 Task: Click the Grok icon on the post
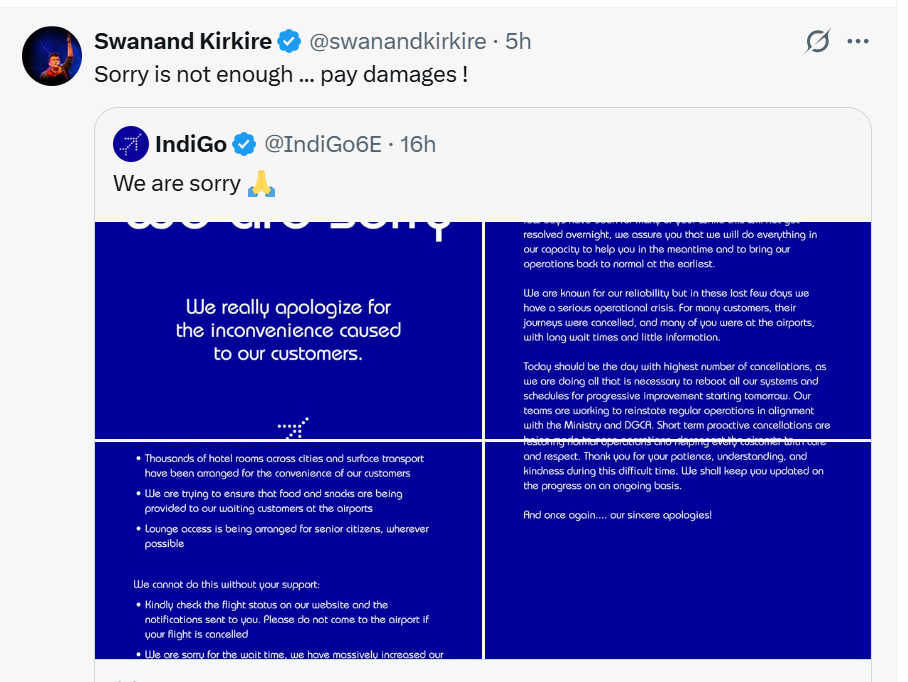click(x=817, y=42)
